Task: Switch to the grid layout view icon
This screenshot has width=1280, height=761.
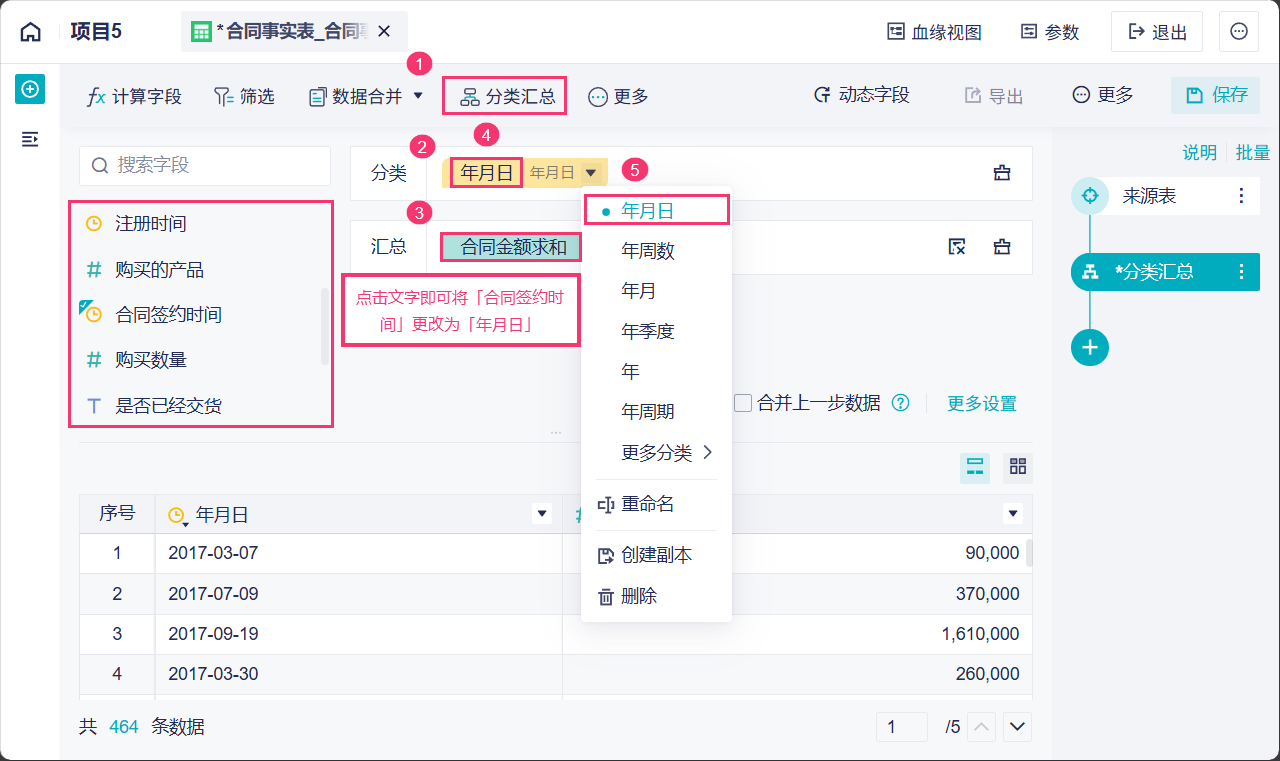Action: click(1018, 467)
